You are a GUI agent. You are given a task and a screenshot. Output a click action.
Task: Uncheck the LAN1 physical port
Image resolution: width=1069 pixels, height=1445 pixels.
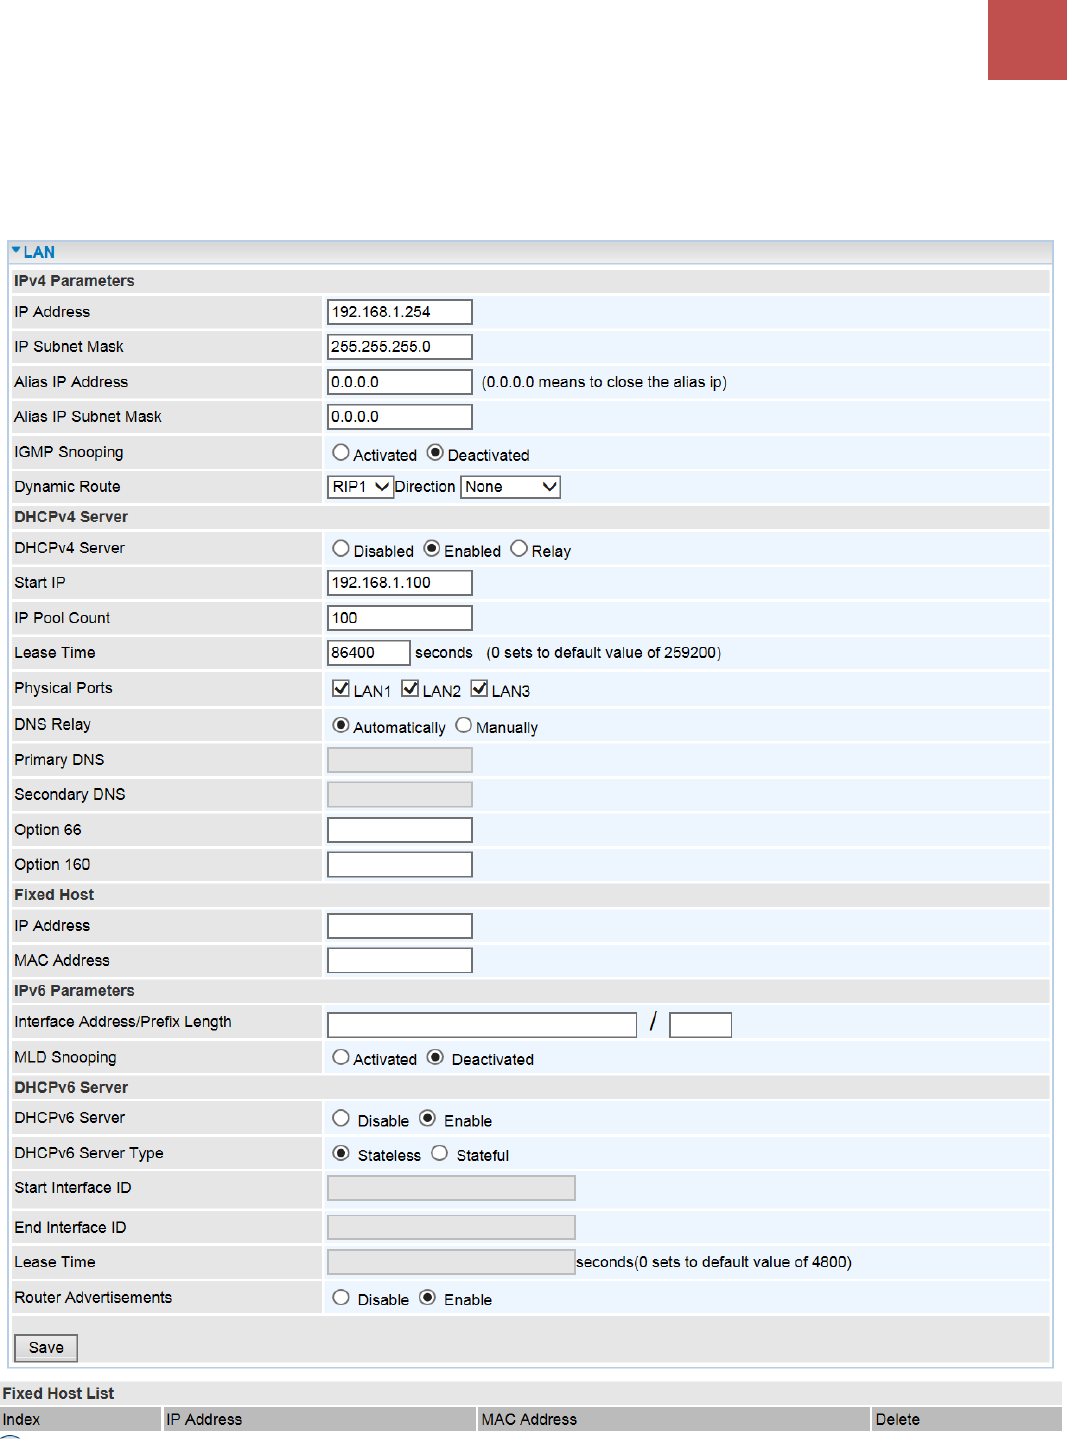pos(341,689)
